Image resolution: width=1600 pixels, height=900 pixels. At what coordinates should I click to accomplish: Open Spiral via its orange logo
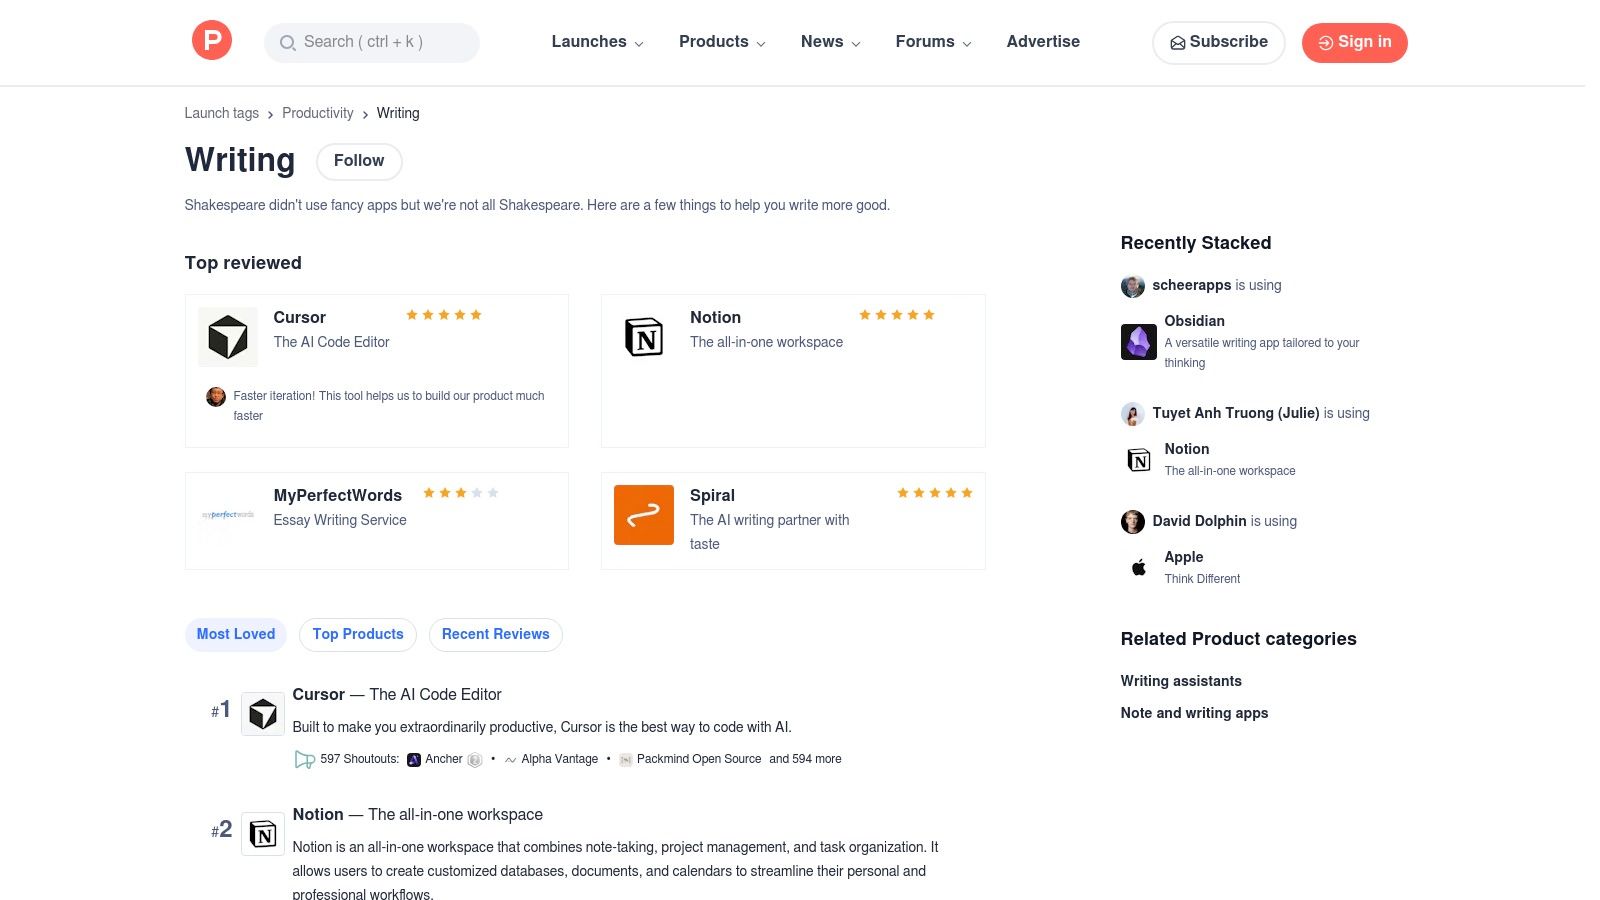pyautogui.click(x=643, y=514)
